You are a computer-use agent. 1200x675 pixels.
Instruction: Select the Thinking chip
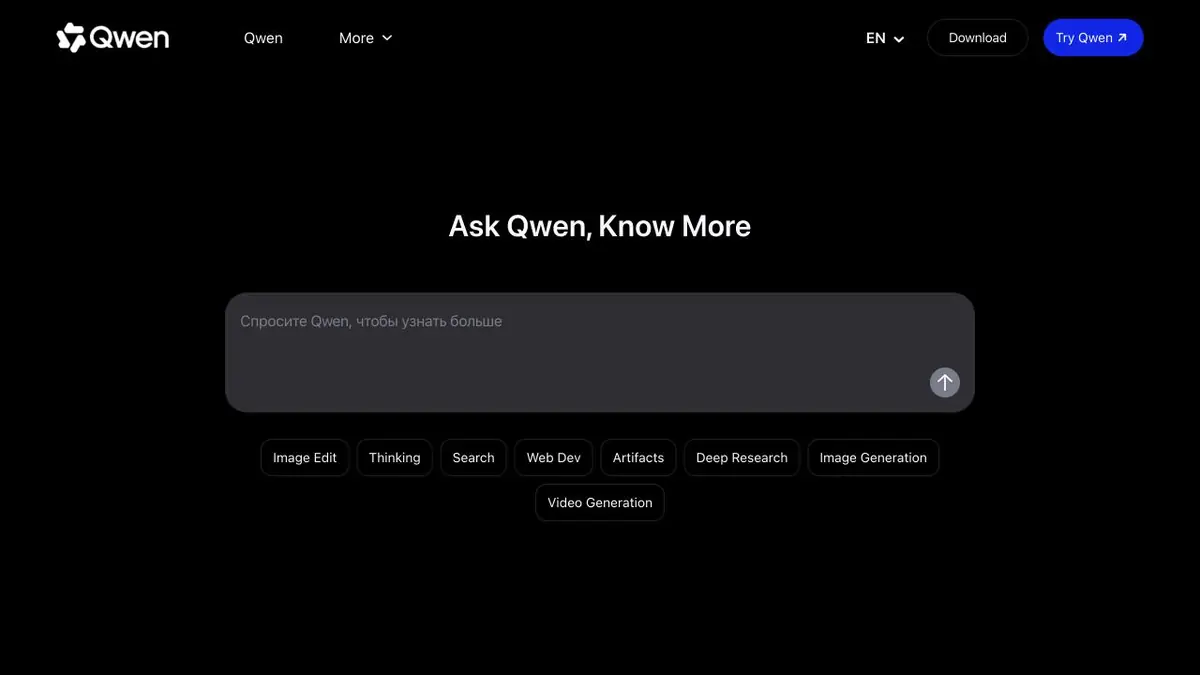click(x=395, y=458)
